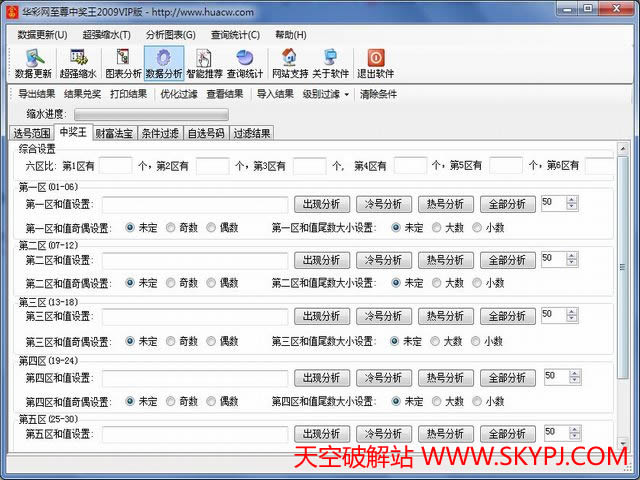This screenshot has width=640, height=480.
Task: Switch to the 财富法宝 tab
Action: click(114, 133)
